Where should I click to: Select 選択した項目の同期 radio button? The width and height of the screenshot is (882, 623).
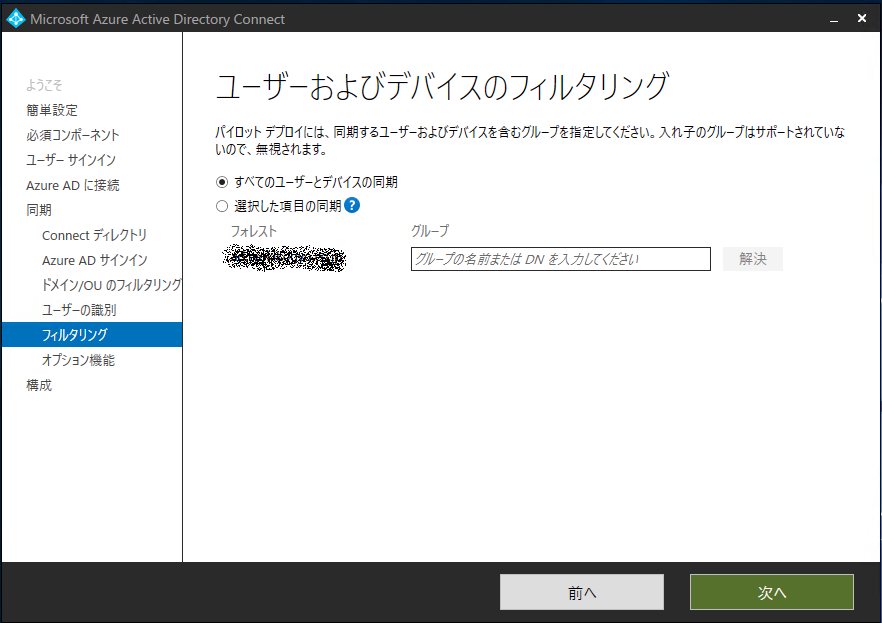pyautogui.click(x=222, y=206)
